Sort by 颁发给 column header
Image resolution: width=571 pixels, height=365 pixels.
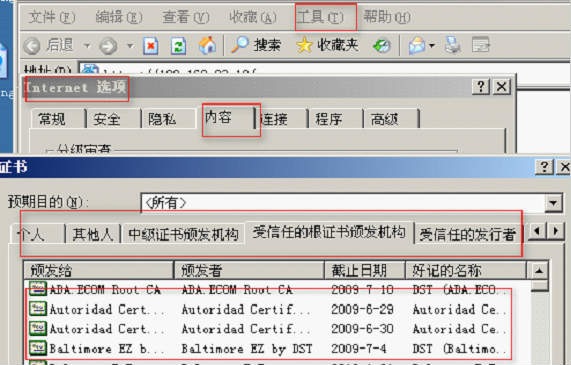click(99, 270)
